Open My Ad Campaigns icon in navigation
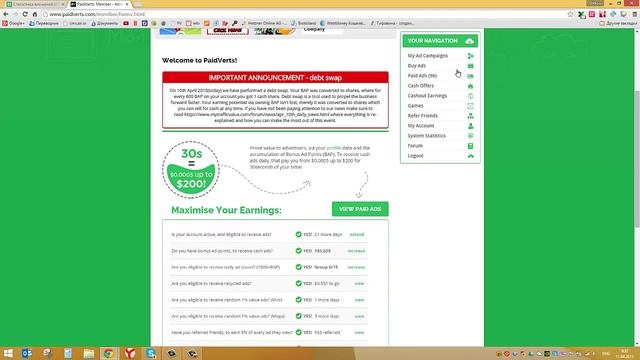640x360 pixels. tap(470, 56)
